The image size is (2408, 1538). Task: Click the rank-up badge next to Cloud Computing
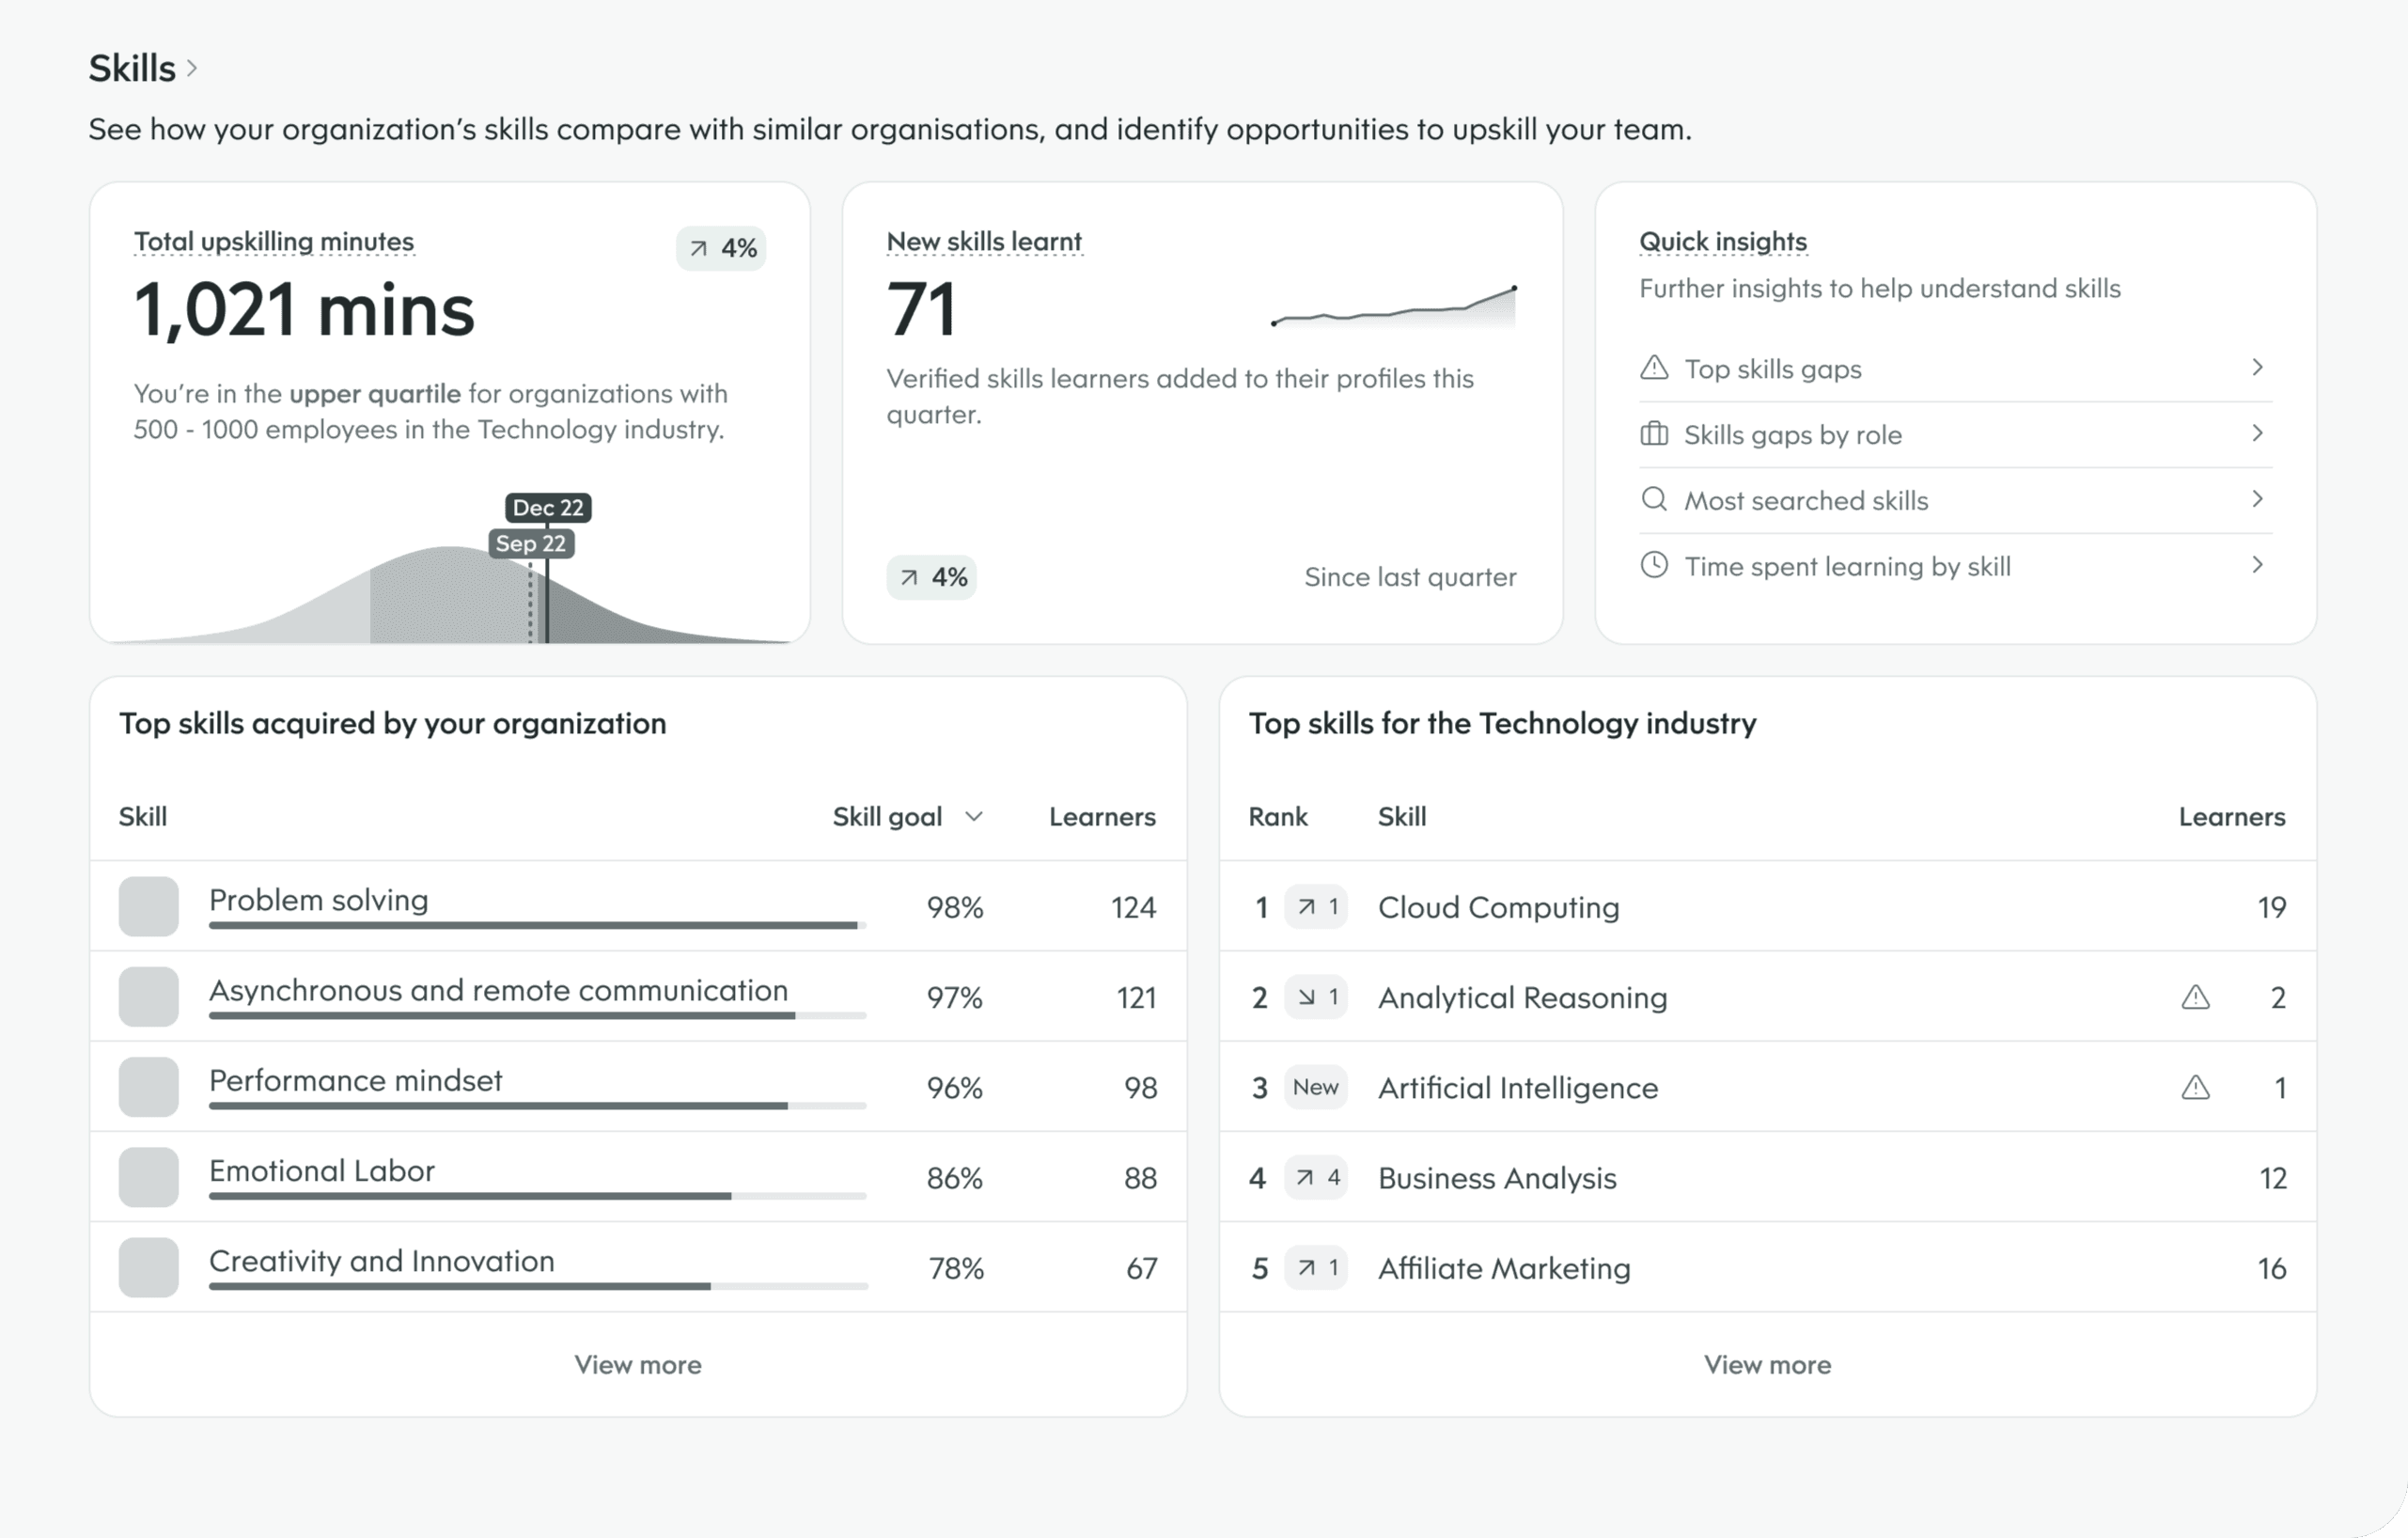pos(1314,907)
